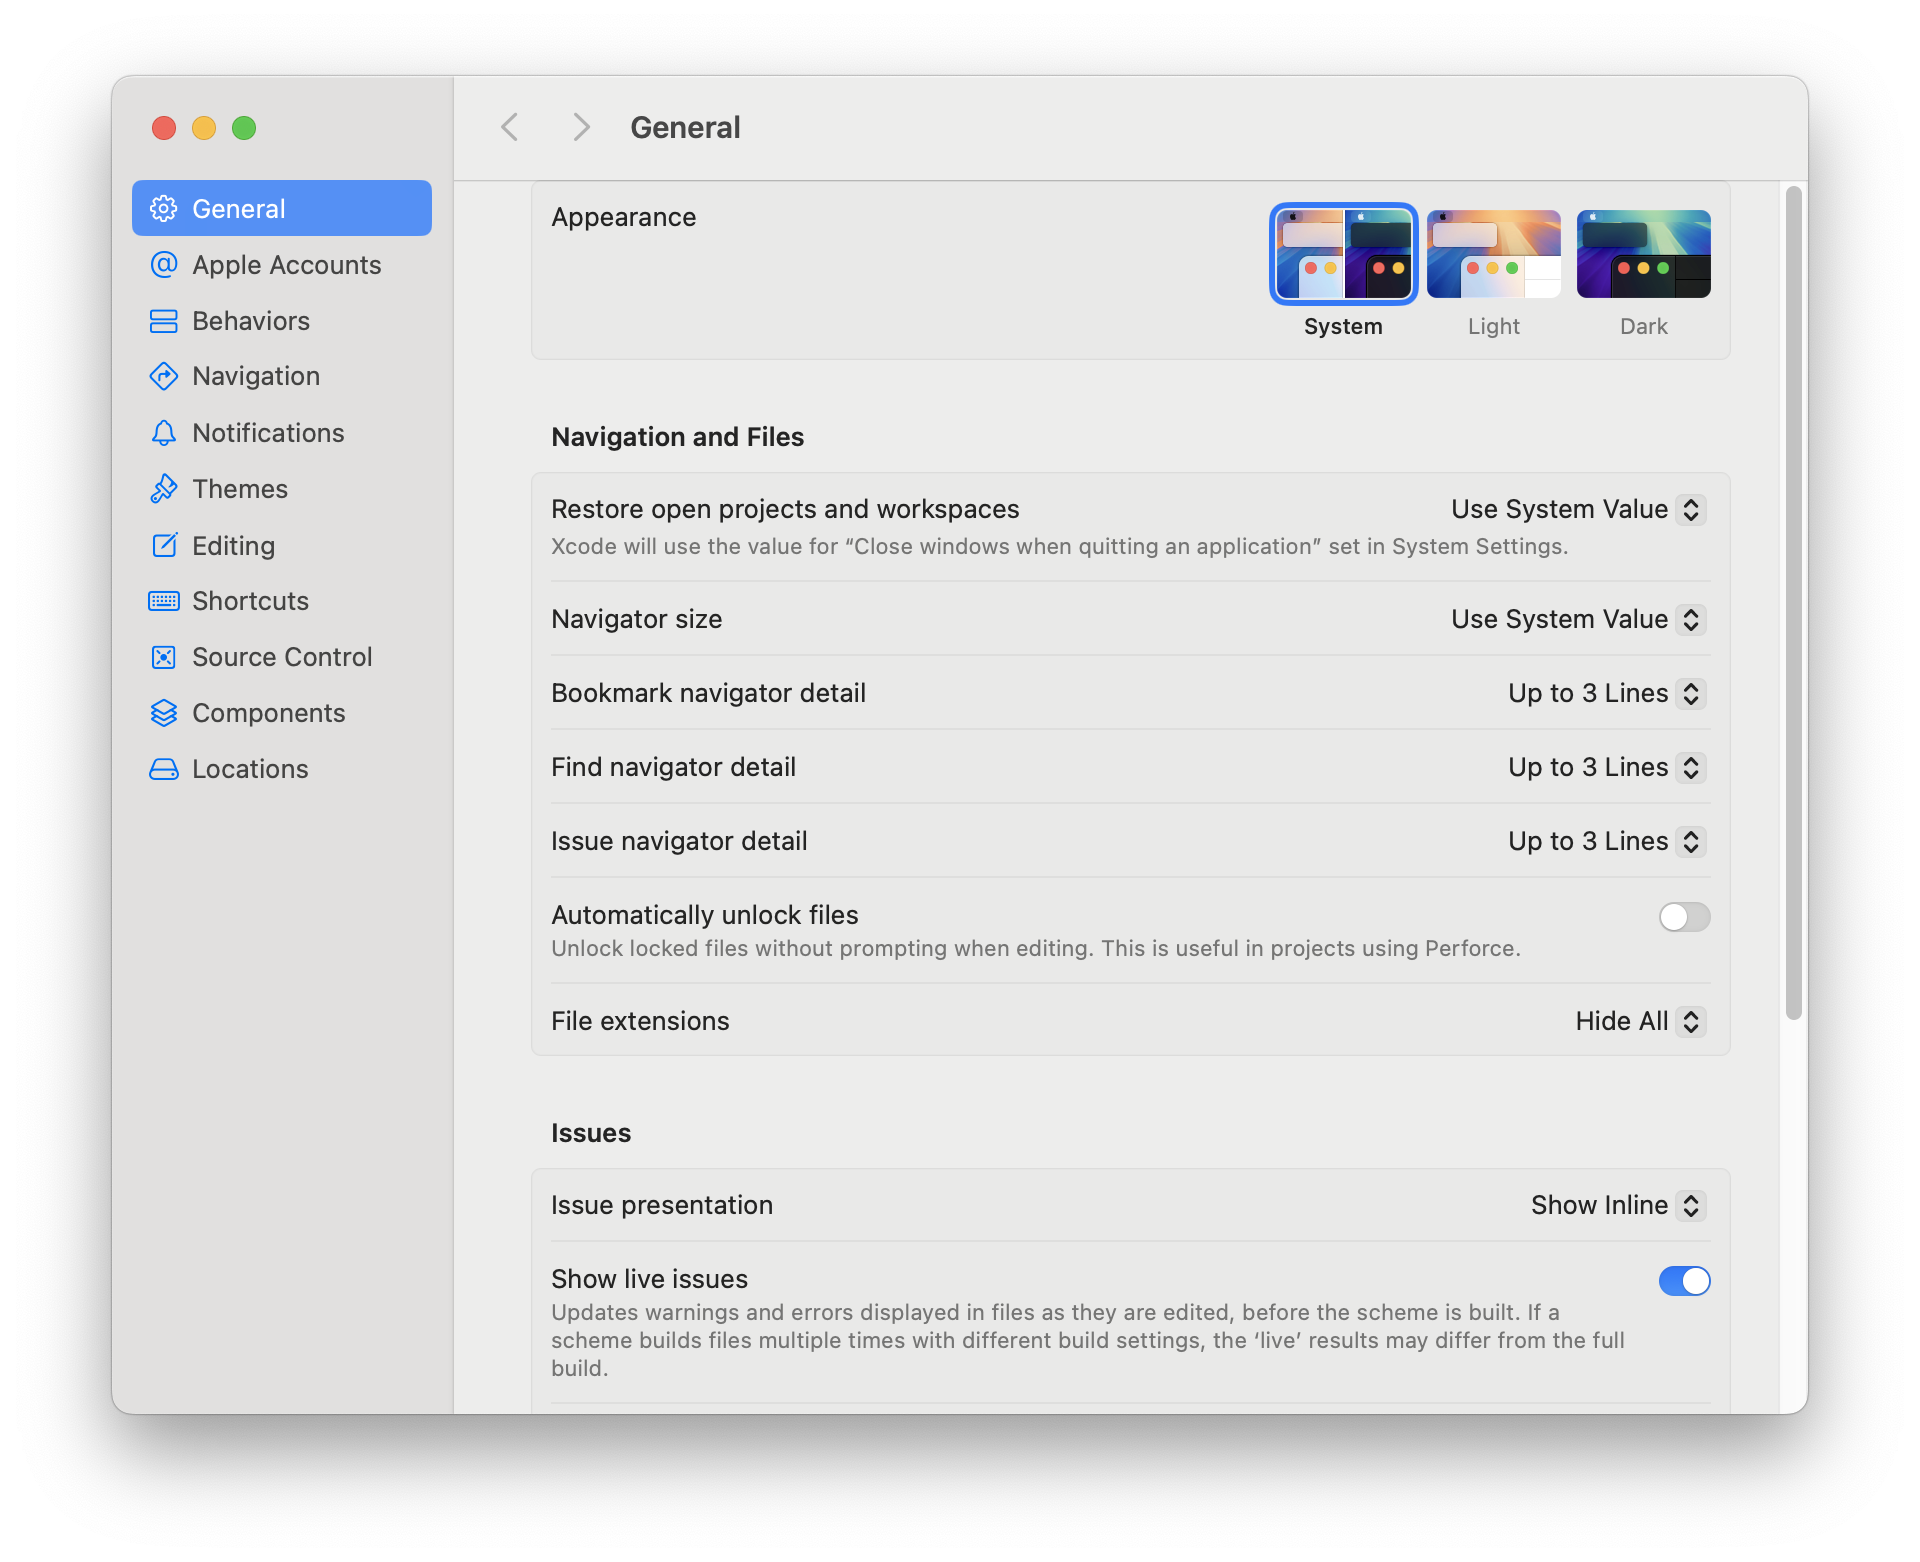Screen dimensions: 1920x1562
Task: Click the Source Control icon
Action: point(163,657)
